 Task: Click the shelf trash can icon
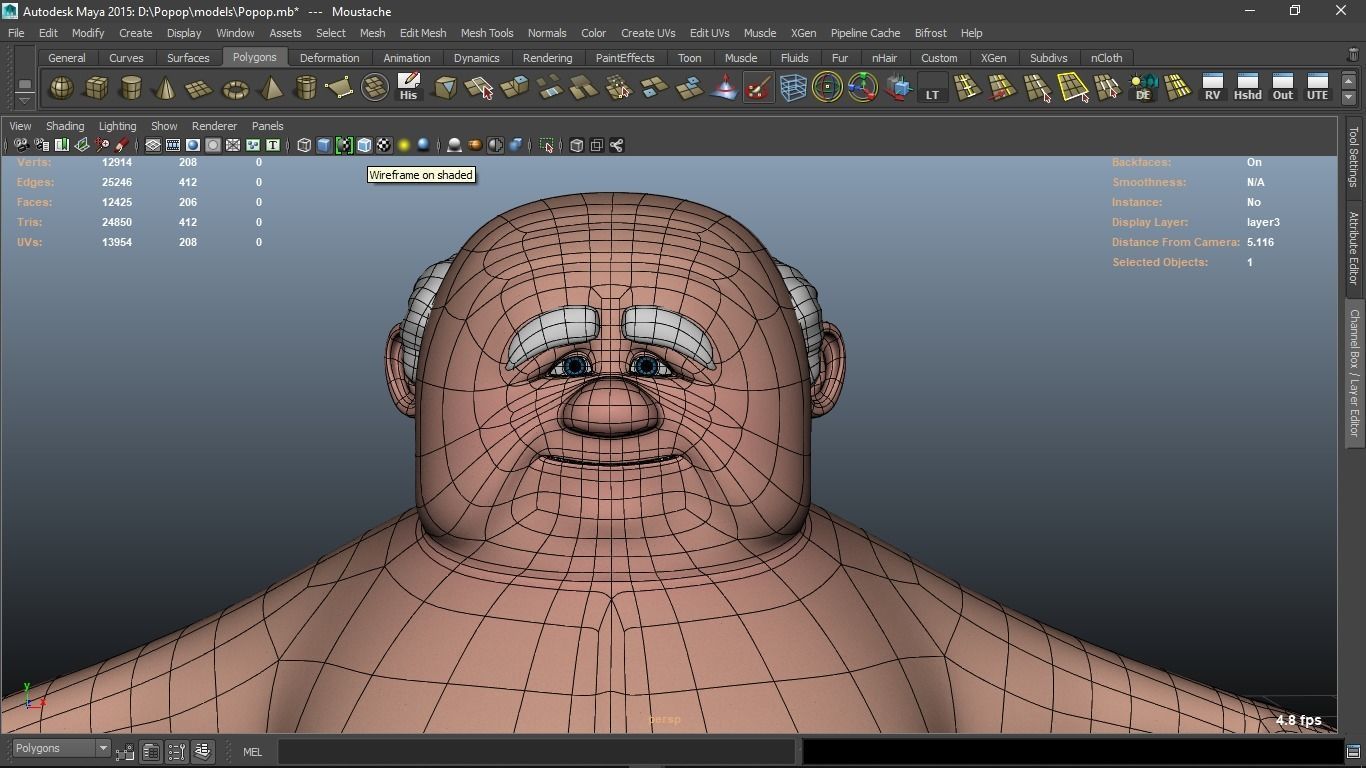click(x=1353, y=56)
